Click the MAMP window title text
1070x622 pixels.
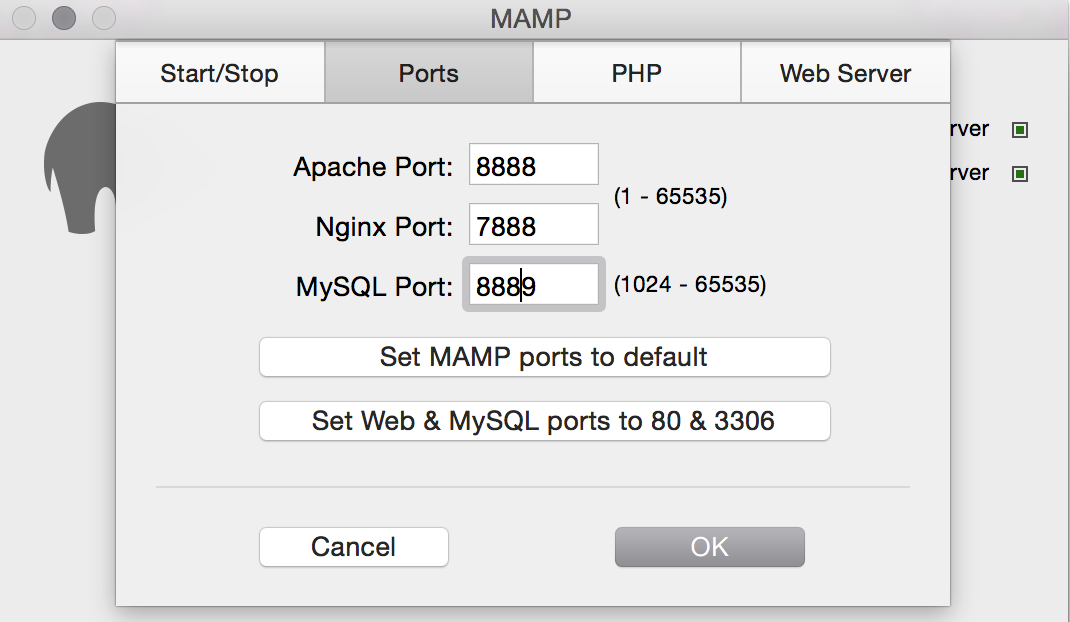tap(530, 18)
